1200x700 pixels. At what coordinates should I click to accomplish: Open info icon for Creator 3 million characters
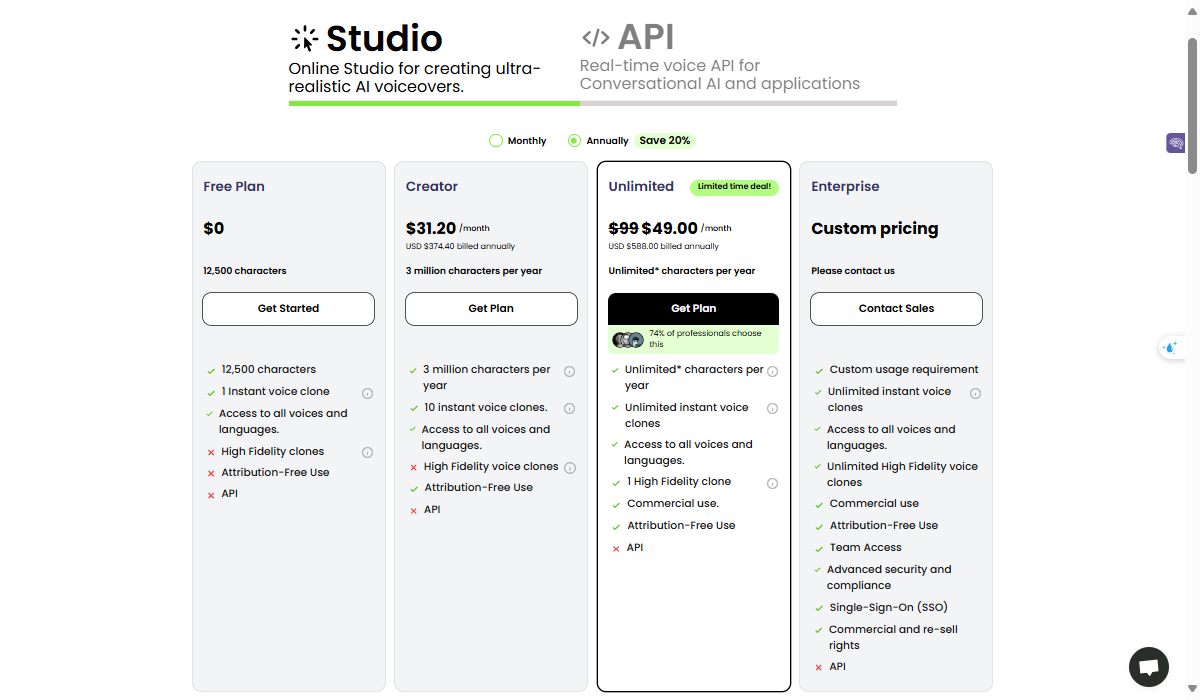[x=569, y=371]
